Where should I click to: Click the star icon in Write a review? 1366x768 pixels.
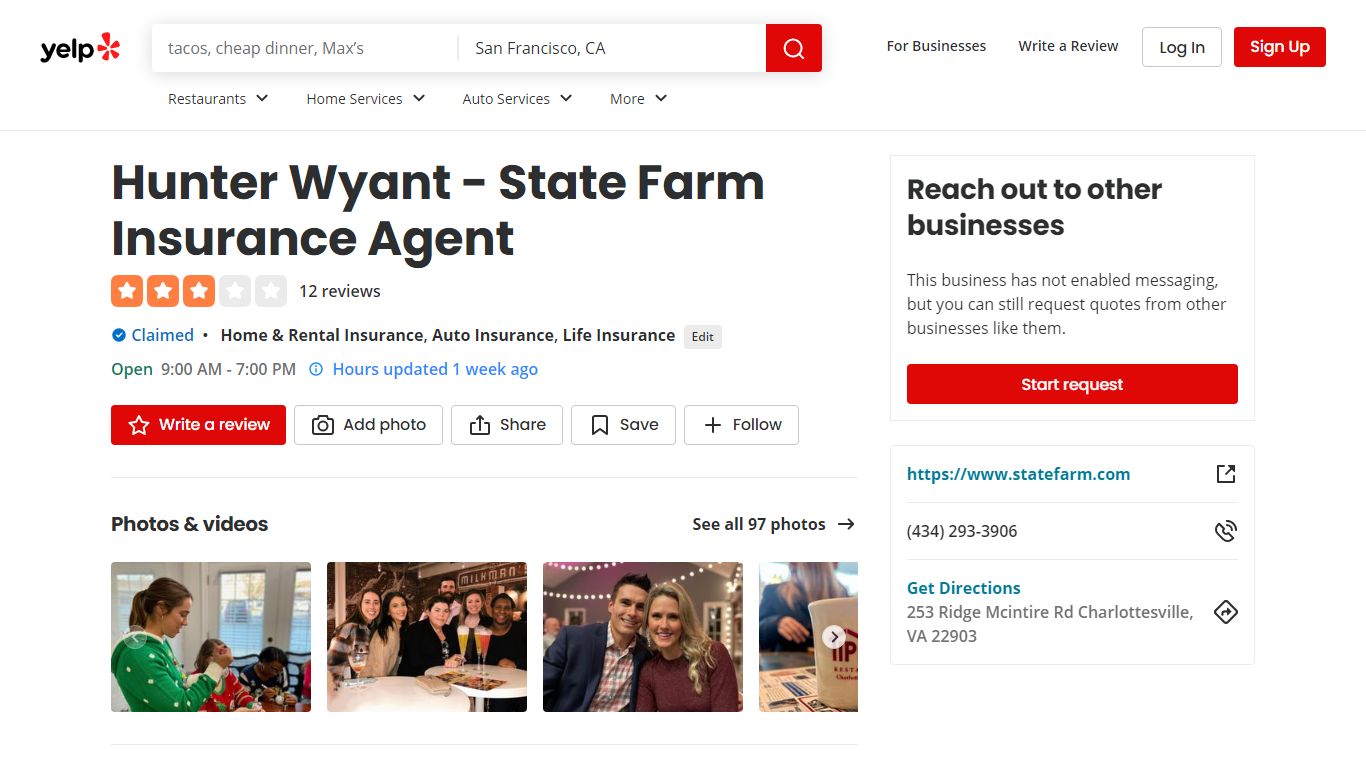click(139, 425)
